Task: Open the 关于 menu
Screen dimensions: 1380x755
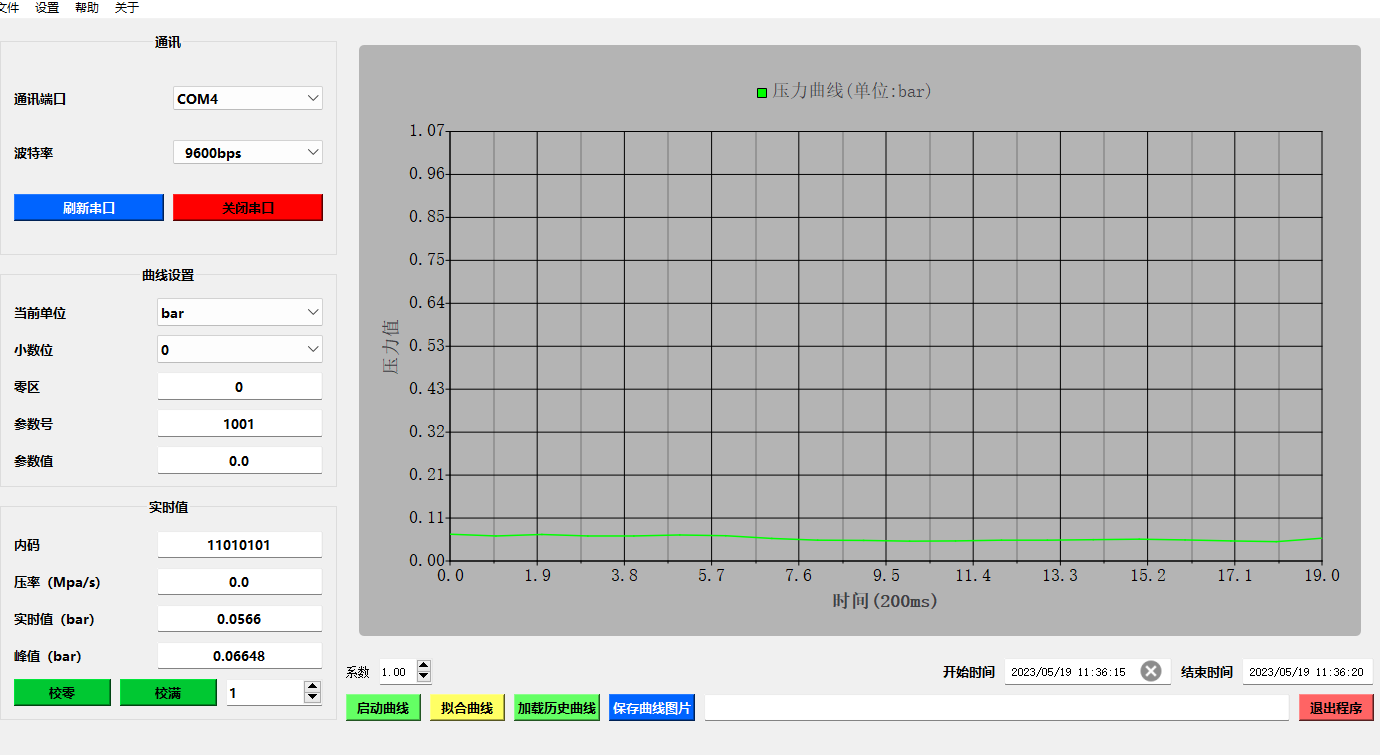Action: pos(127,7)
